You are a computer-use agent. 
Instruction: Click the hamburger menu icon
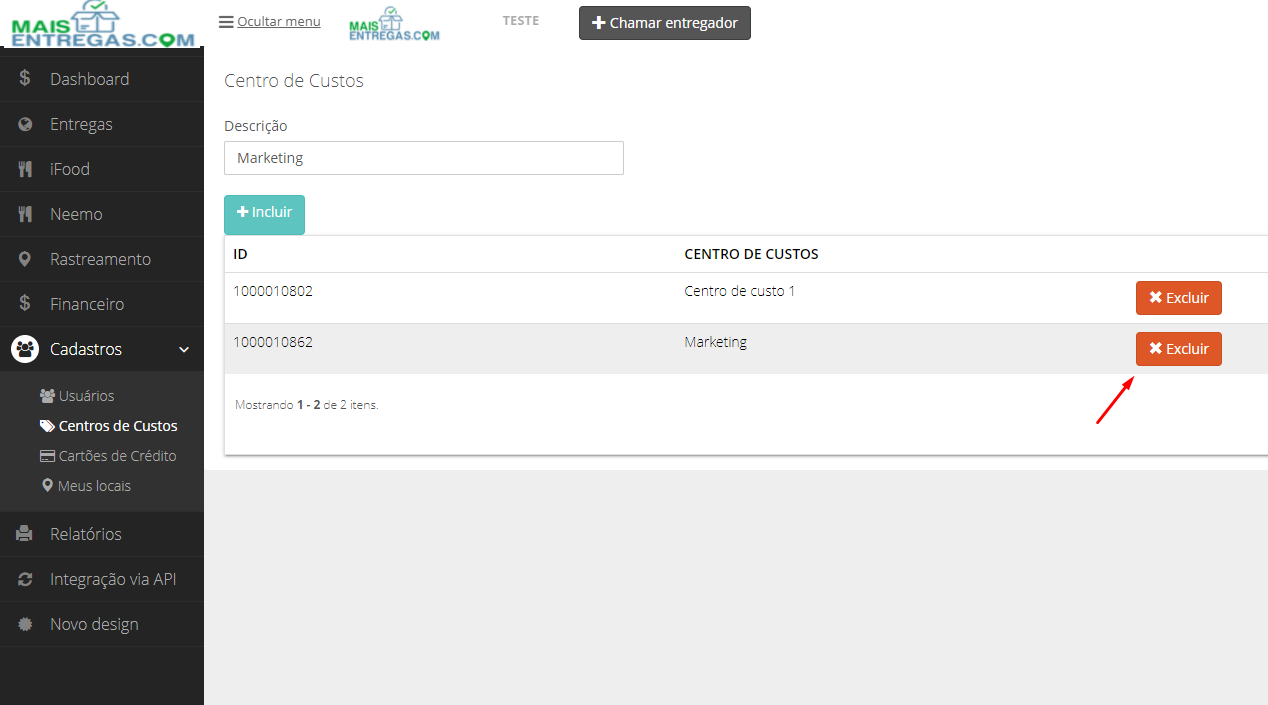tap(226, 22)
